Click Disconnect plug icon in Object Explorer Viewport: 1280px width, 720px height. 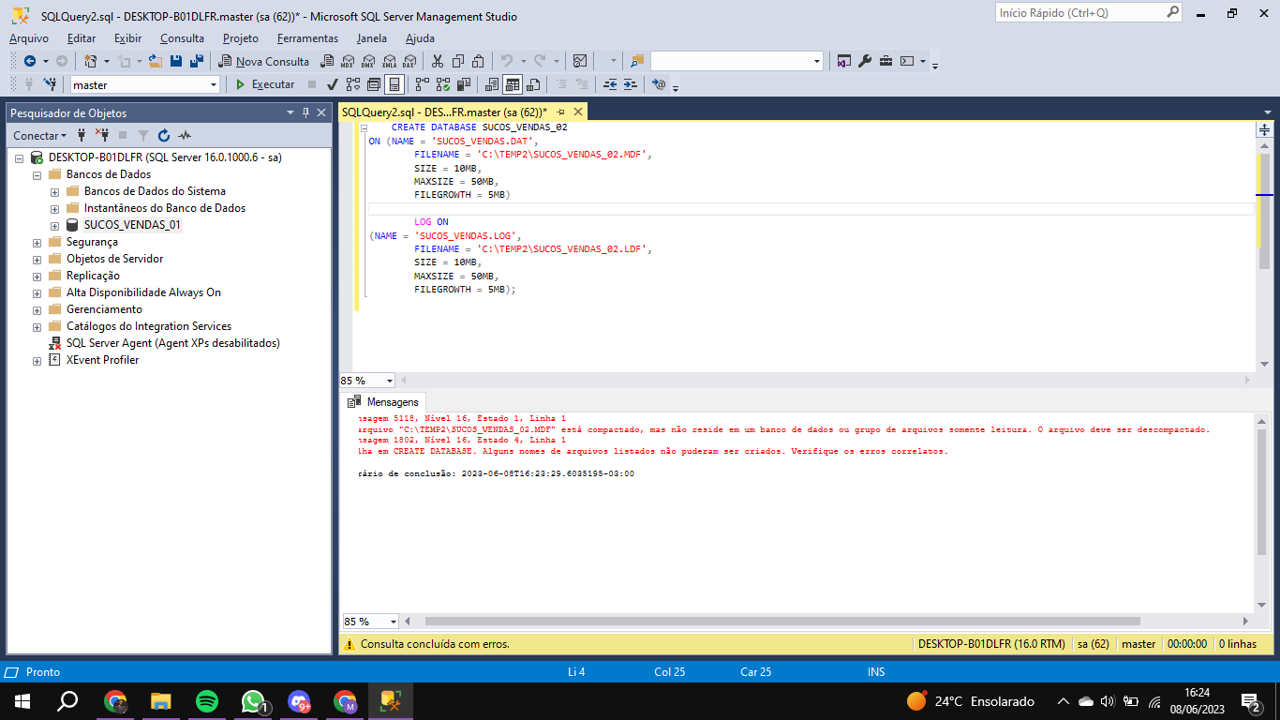pos(102,135)
